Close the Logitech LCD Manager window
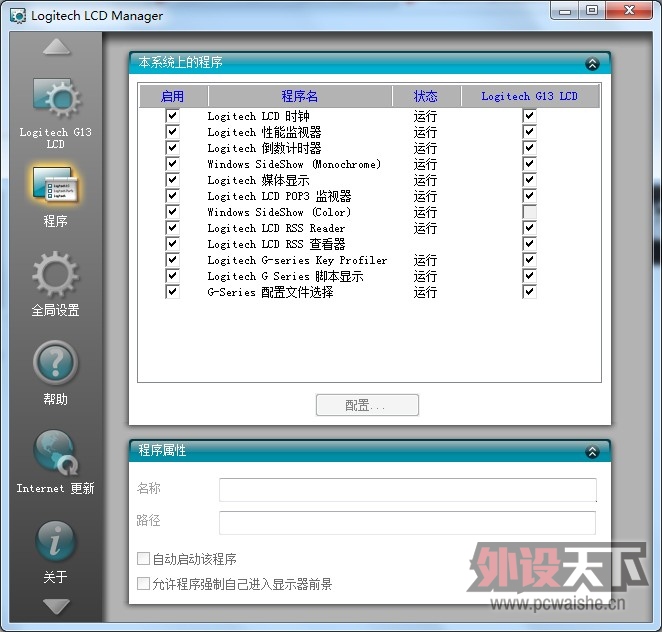 pyautogui.click(x=629, y=11)
